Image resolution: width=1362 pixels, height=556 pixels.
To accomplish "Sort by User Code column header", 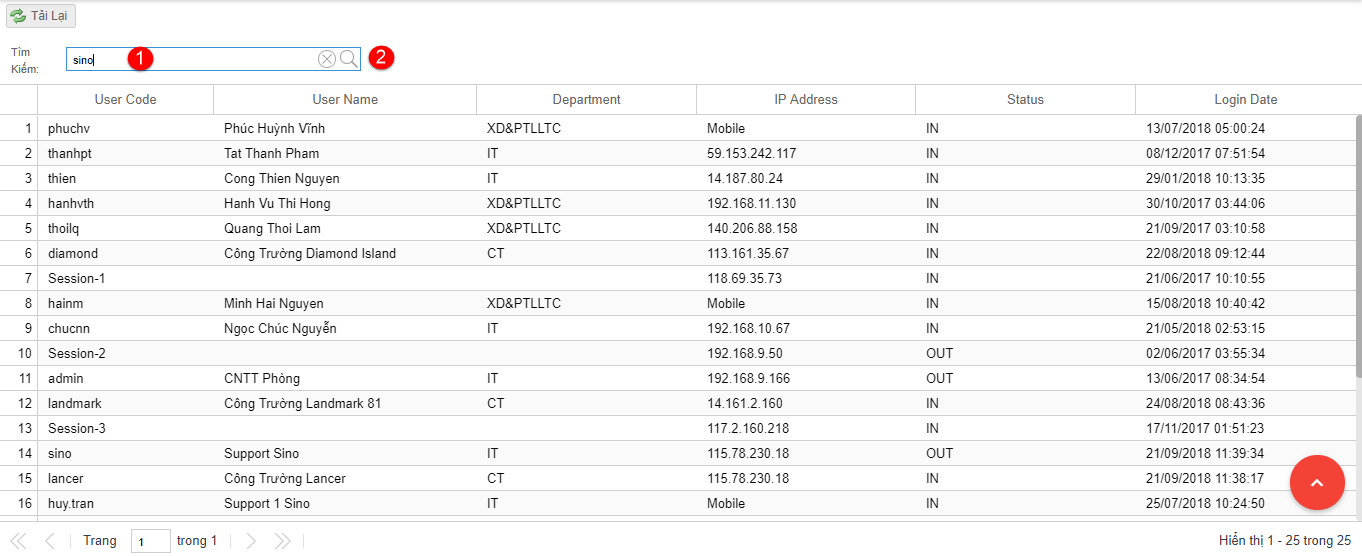I will [125, 100].
